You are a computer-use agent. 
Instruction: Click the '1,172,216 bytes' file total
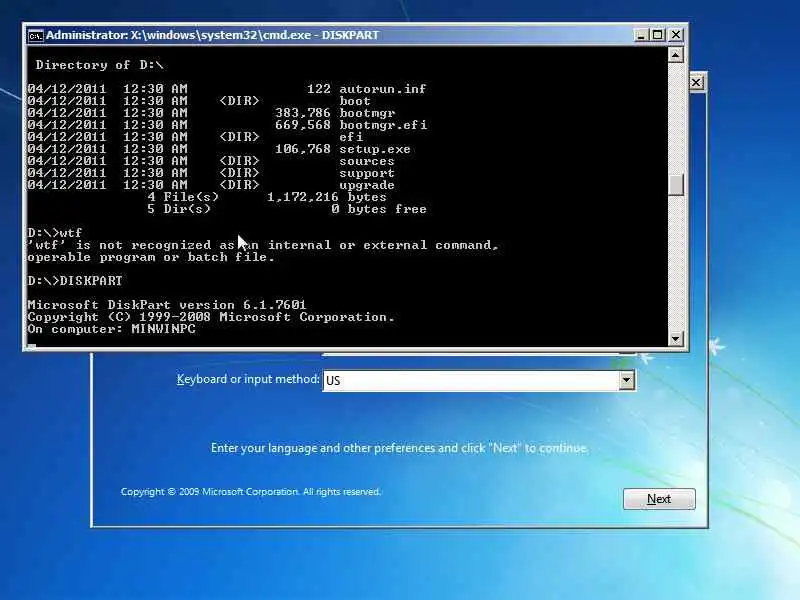click(x=327, y=197)
